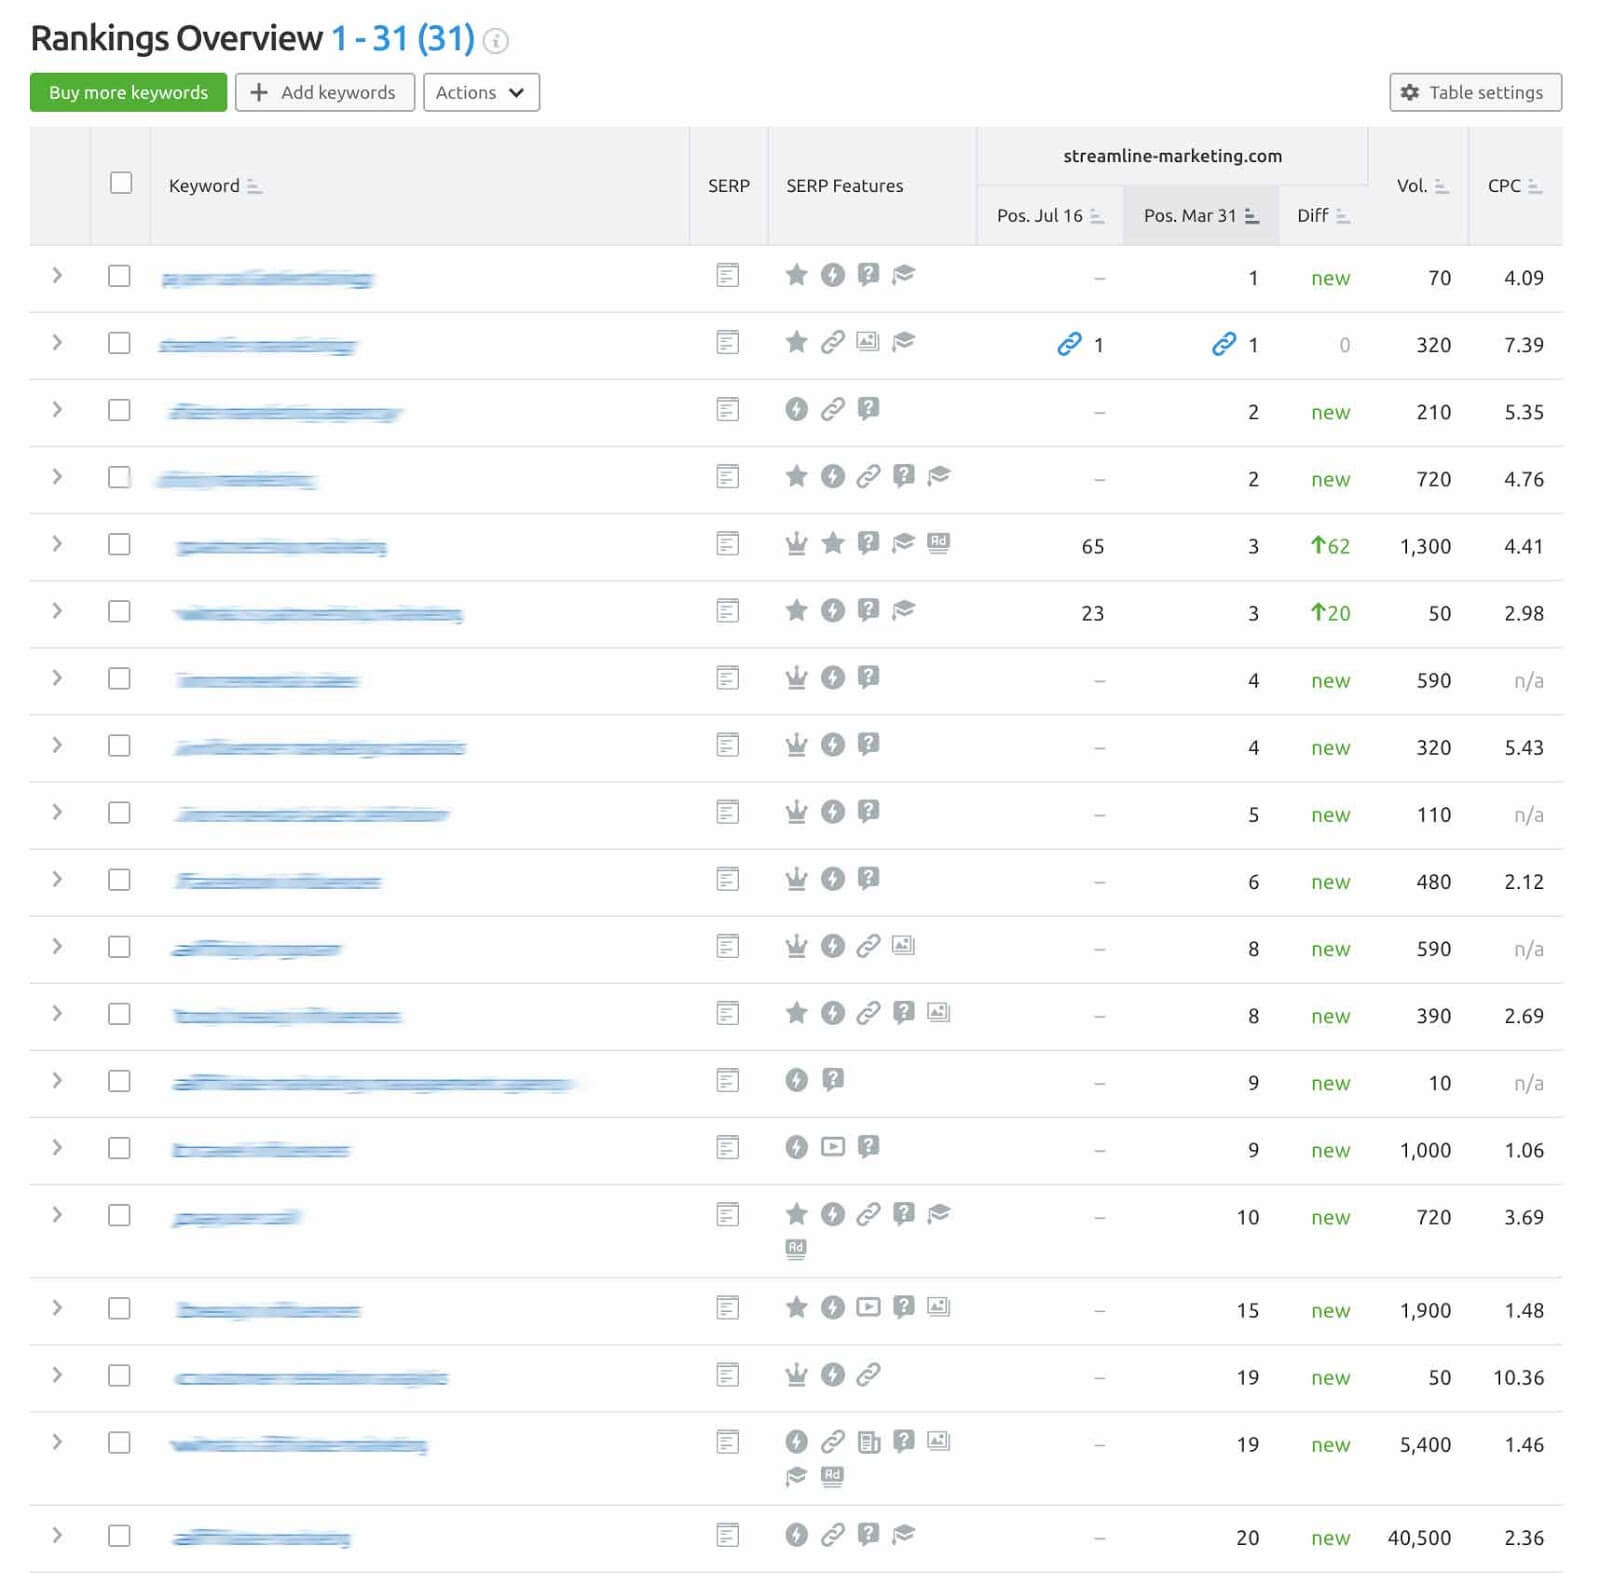The height and width of the screenshot is (1573, 1600).
Task: Click the reviews star SERP feature in the top row
Action: [x=795, y=276]
